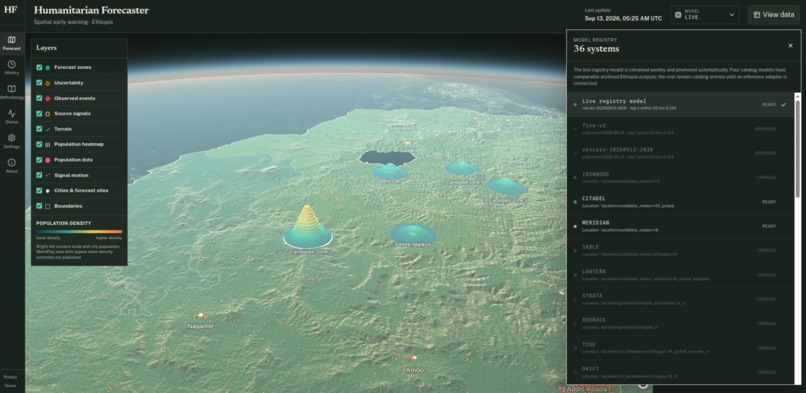Toggle the Population heatmap checkbox
The width and height of the screenshot is (806, 393).
click(x=39, y=144)
